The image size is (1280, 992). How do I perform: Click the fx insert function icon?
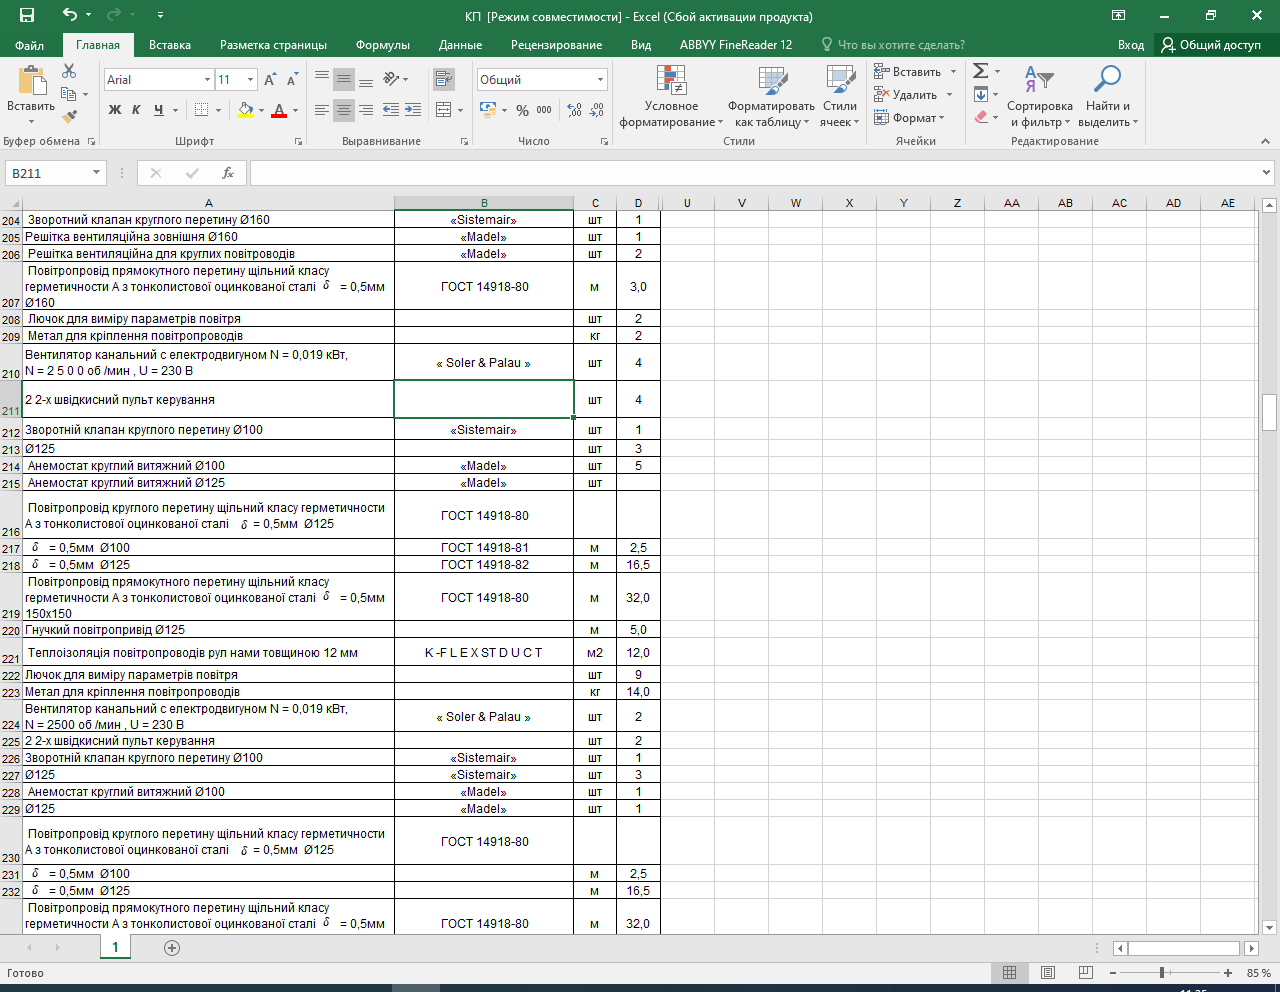[228, 173]
